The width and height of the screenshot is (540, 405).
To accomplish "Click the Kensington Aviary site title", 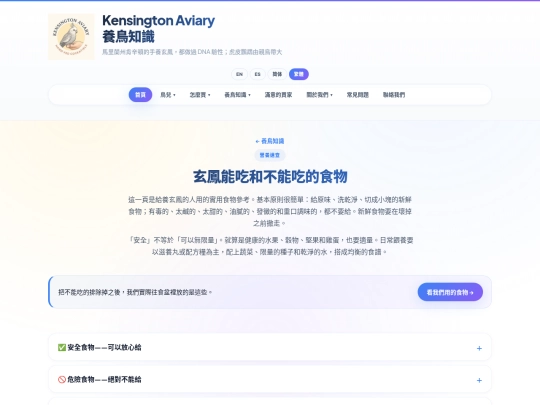I will [158, 21].
